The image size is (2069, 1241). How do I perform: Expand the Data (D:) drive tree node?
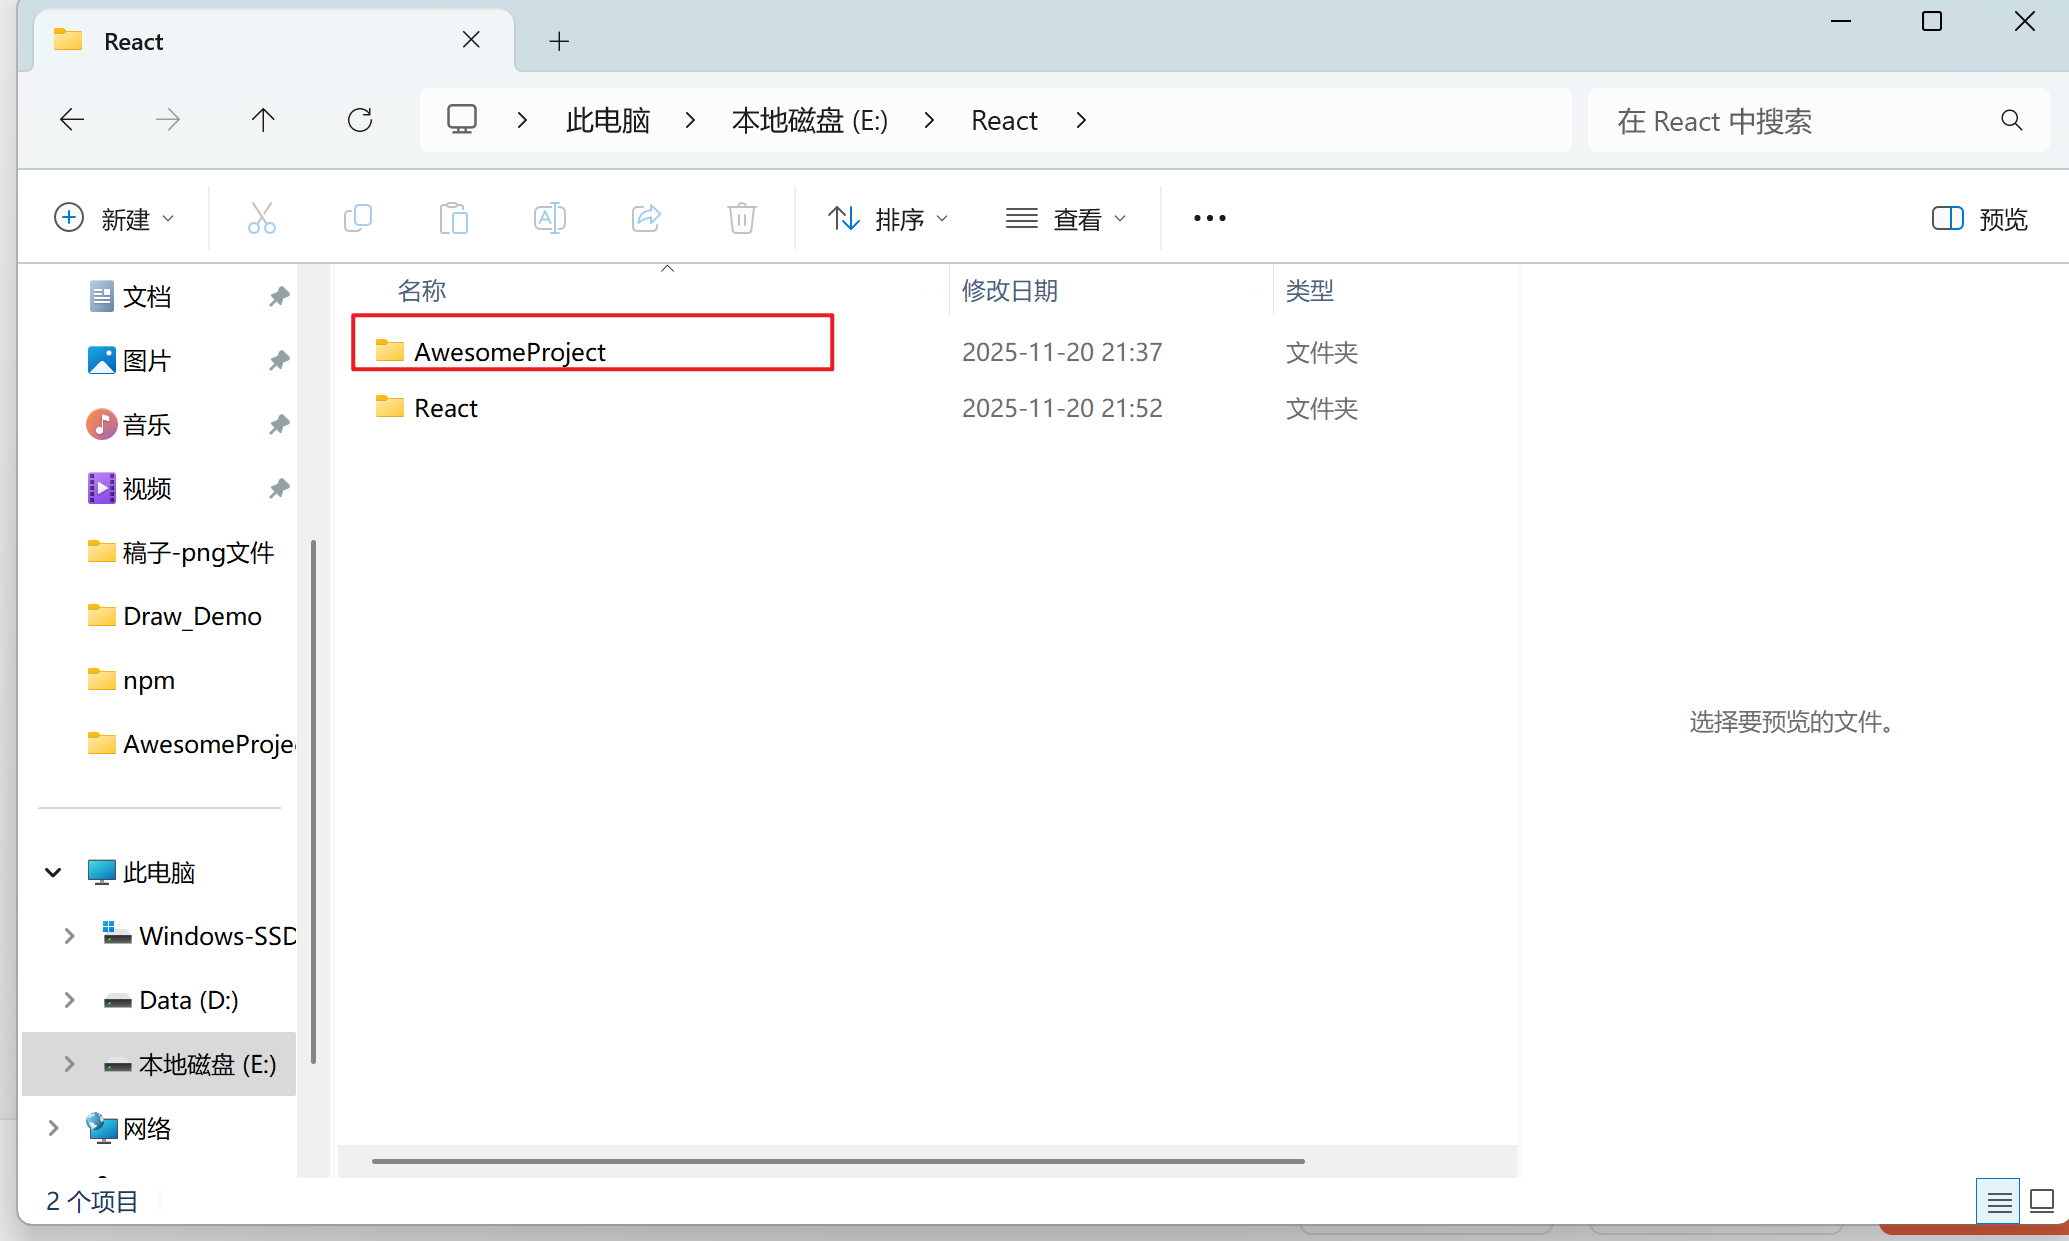(x=69, y=1000)
